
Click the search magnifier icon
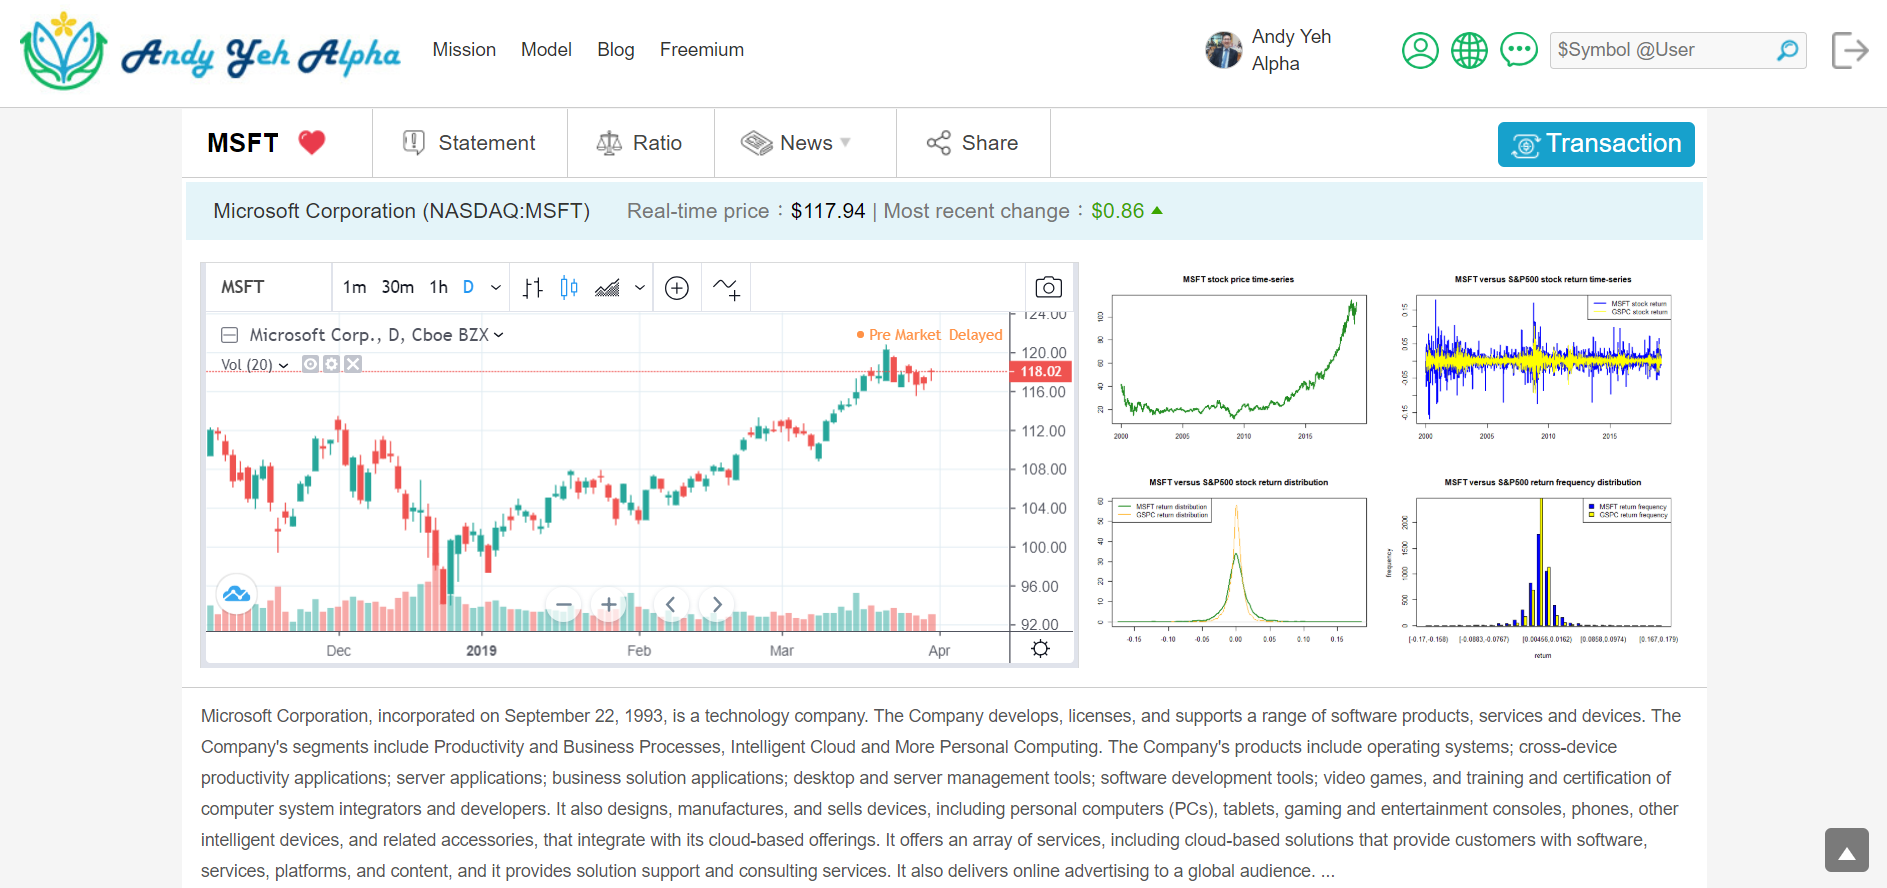pyautogui.click(x=1787, y=50)
